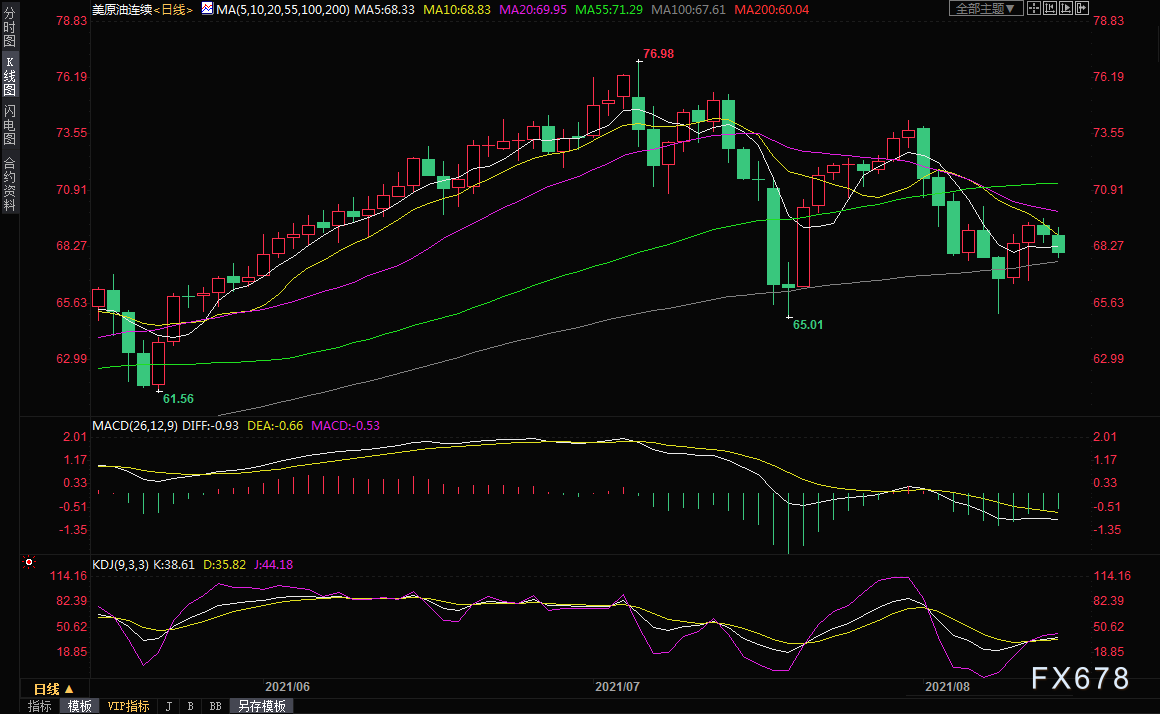Click the 另存模板 button
The height and width of the screenshot is (714, 1160).
point(262,707)
